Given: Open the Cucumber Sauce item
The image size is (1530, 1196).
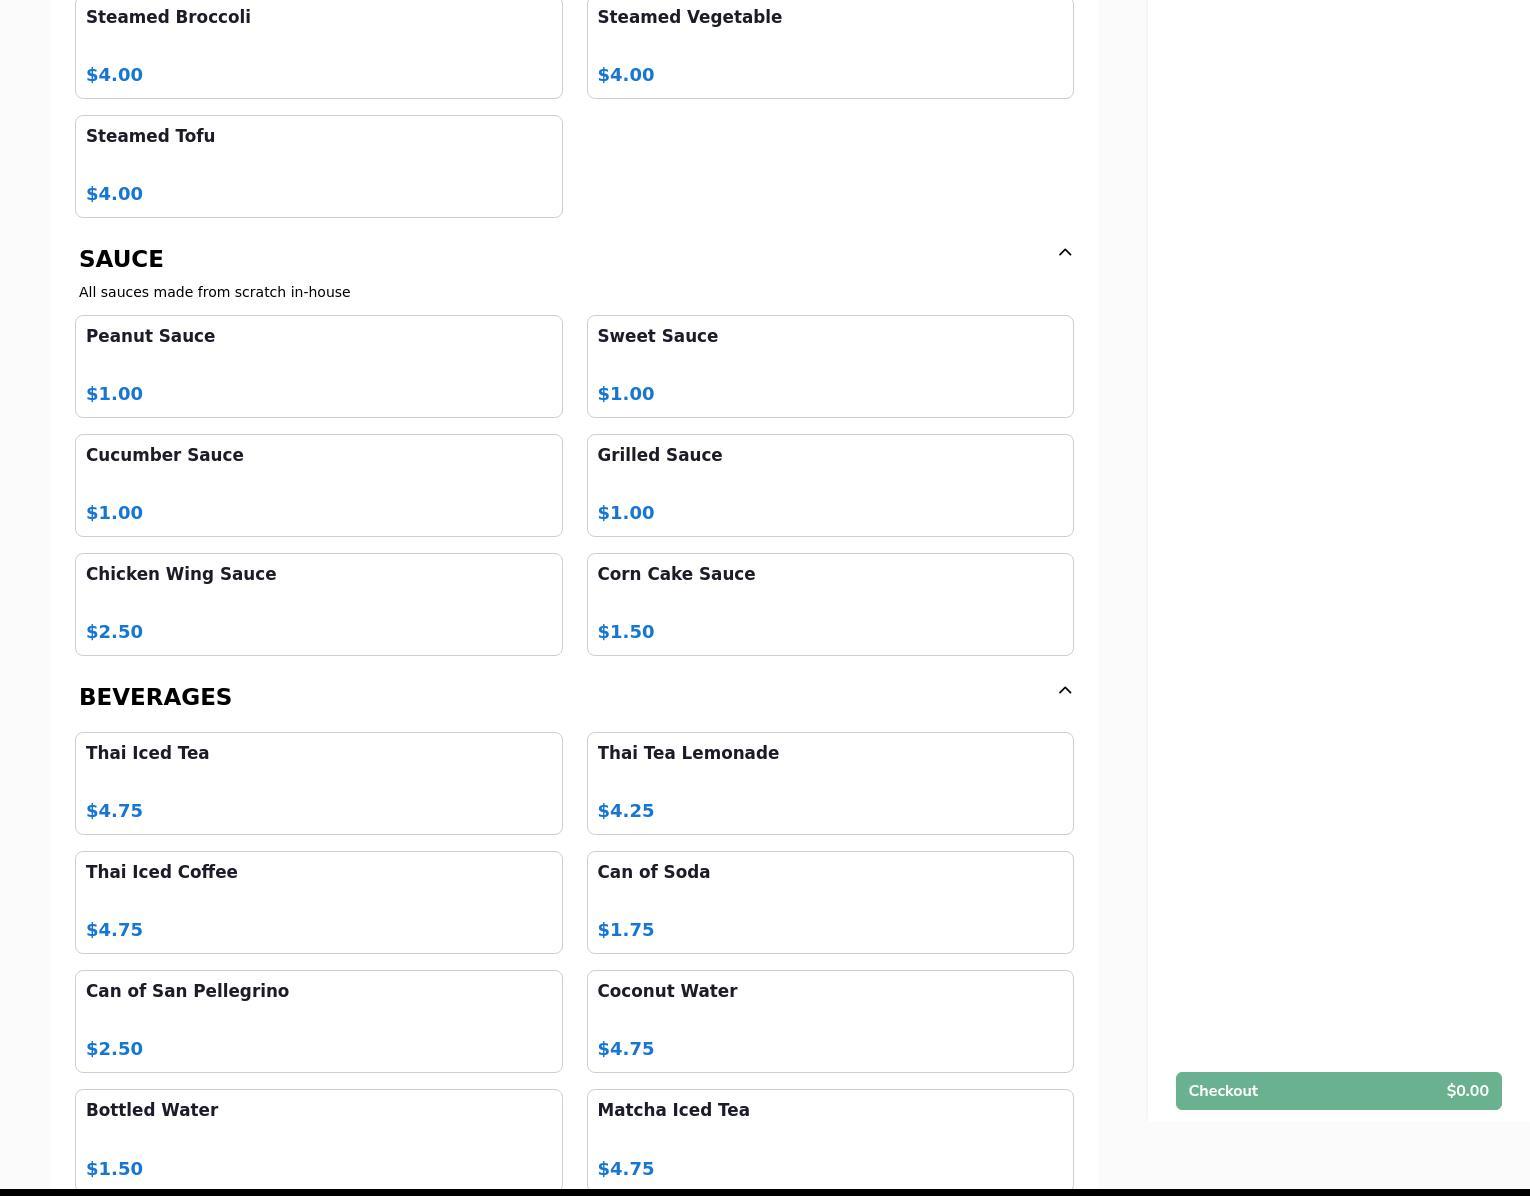Looking at the screenshot, I should (318, 485).
